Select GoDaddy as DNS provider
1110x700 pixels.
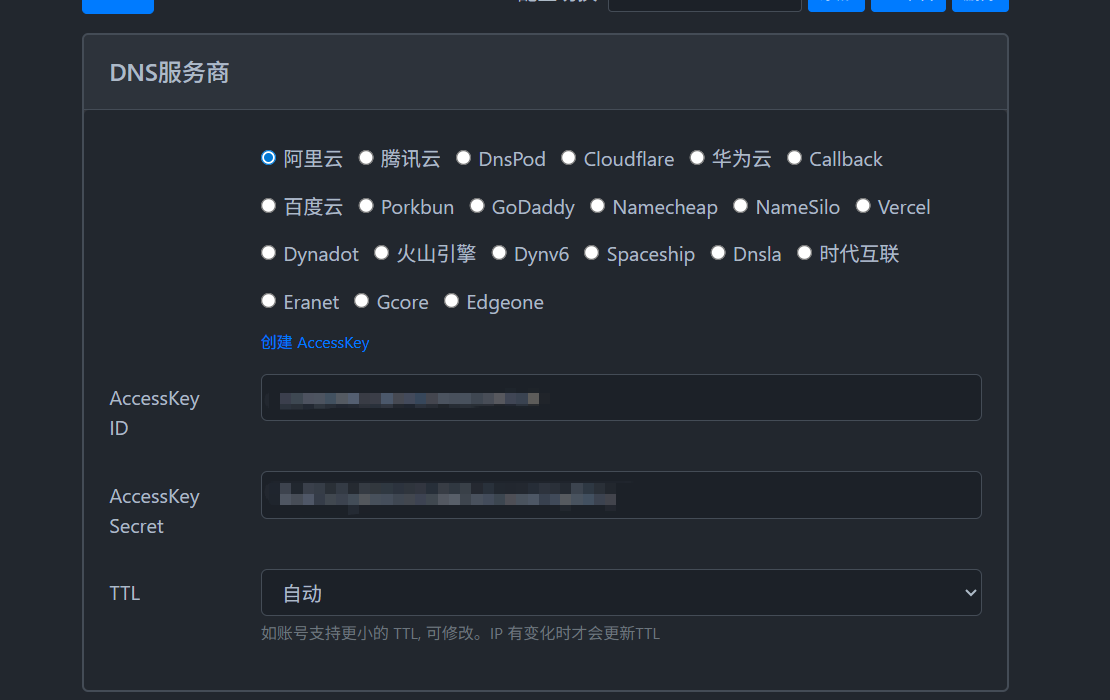(477, 206)
